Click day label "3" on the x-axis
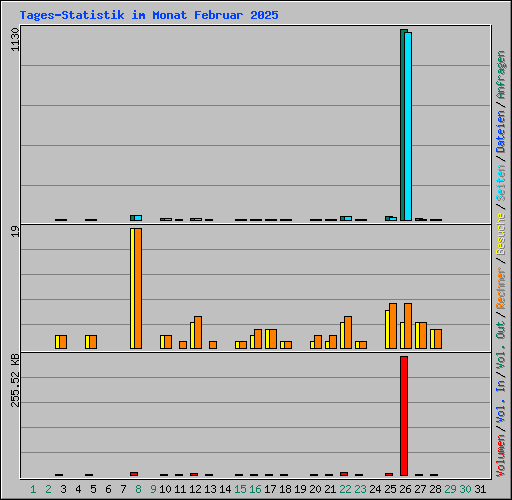 [63, 489]
